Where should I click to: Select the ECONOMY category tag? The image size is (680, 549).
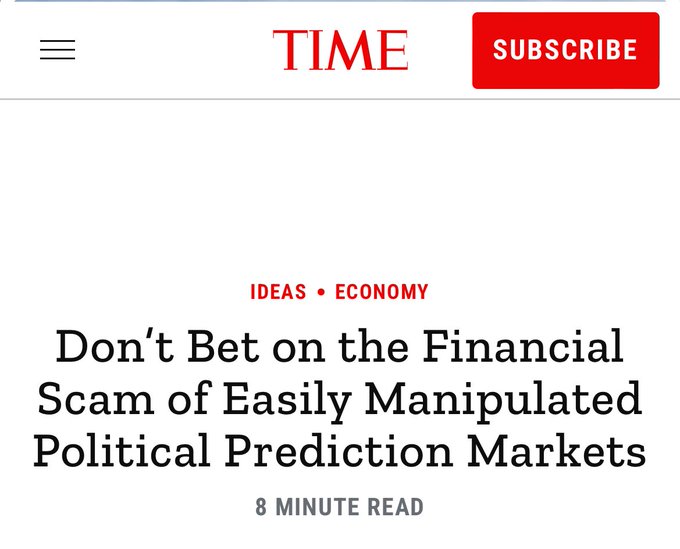coord(381,292)
